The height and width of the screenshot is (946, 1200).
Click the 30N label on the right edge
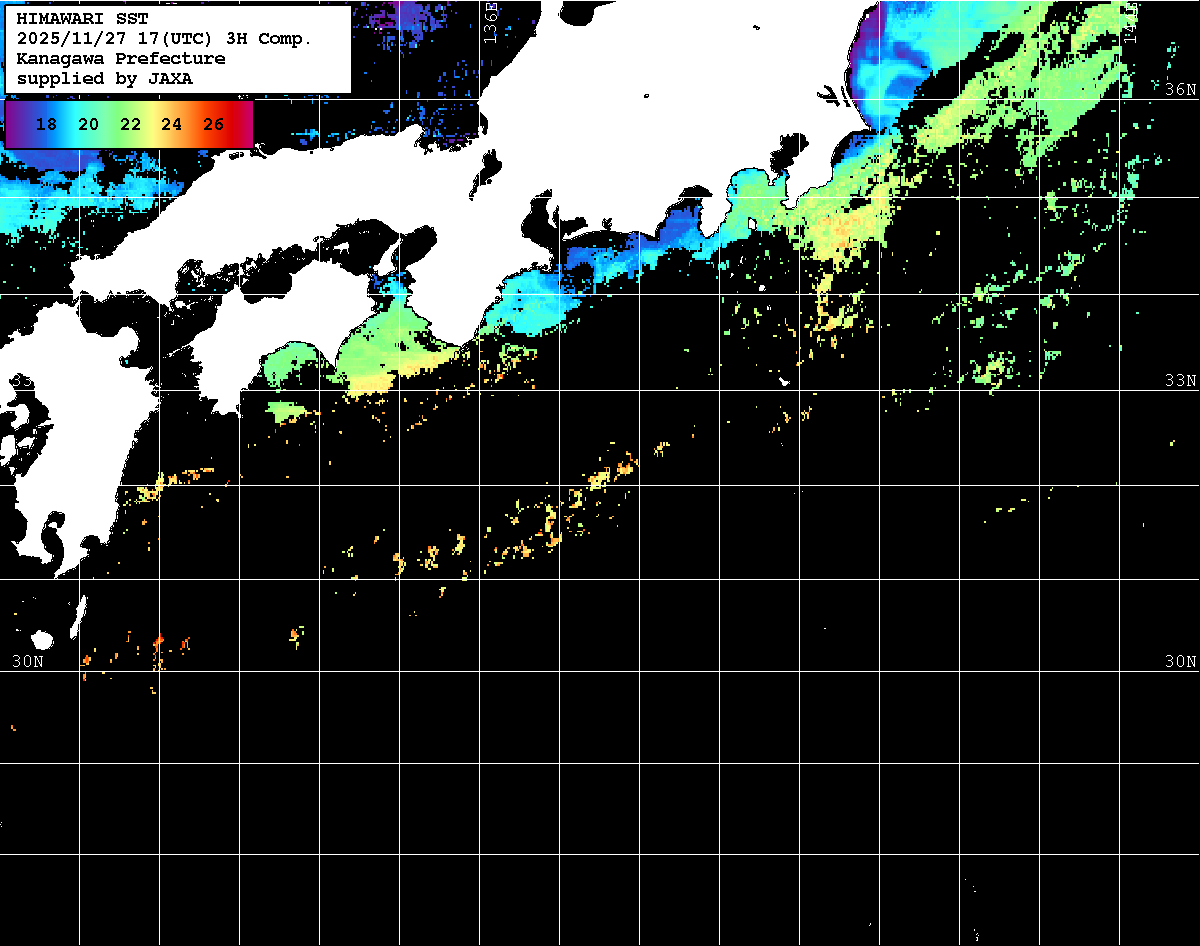pyautogui.click(x=1180, y=662)
